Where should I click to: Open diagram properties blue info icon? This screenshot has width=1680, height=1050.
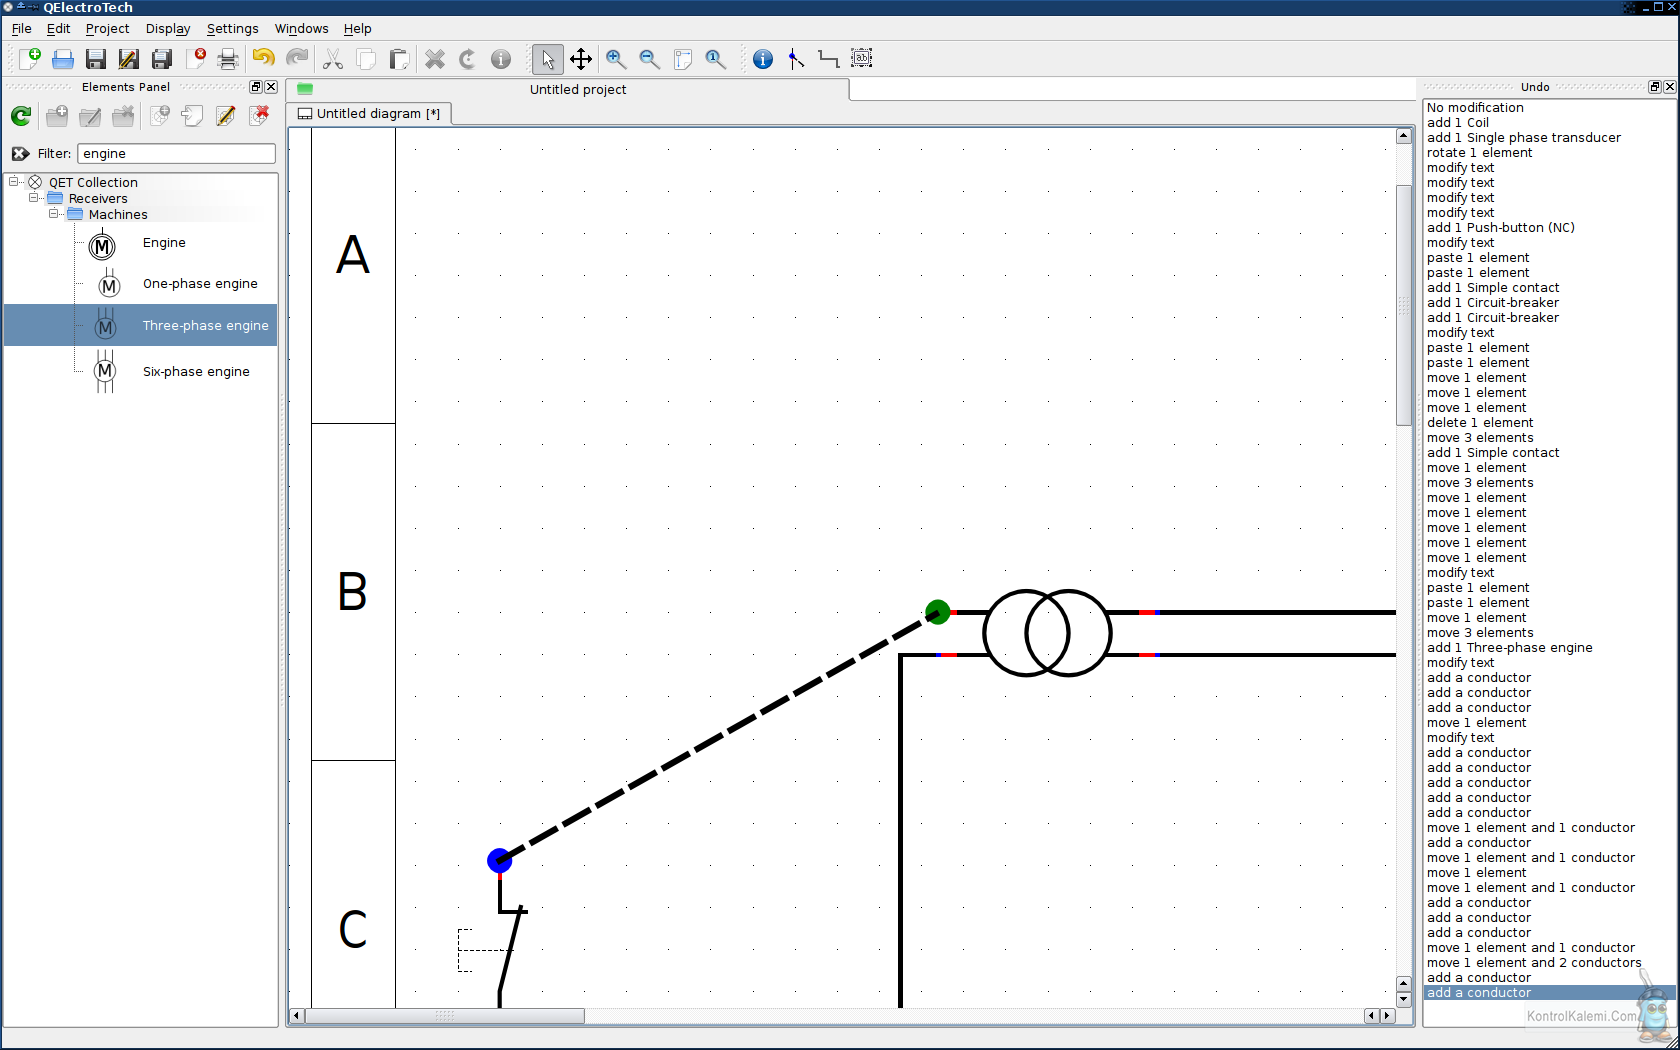click(763, 59)
